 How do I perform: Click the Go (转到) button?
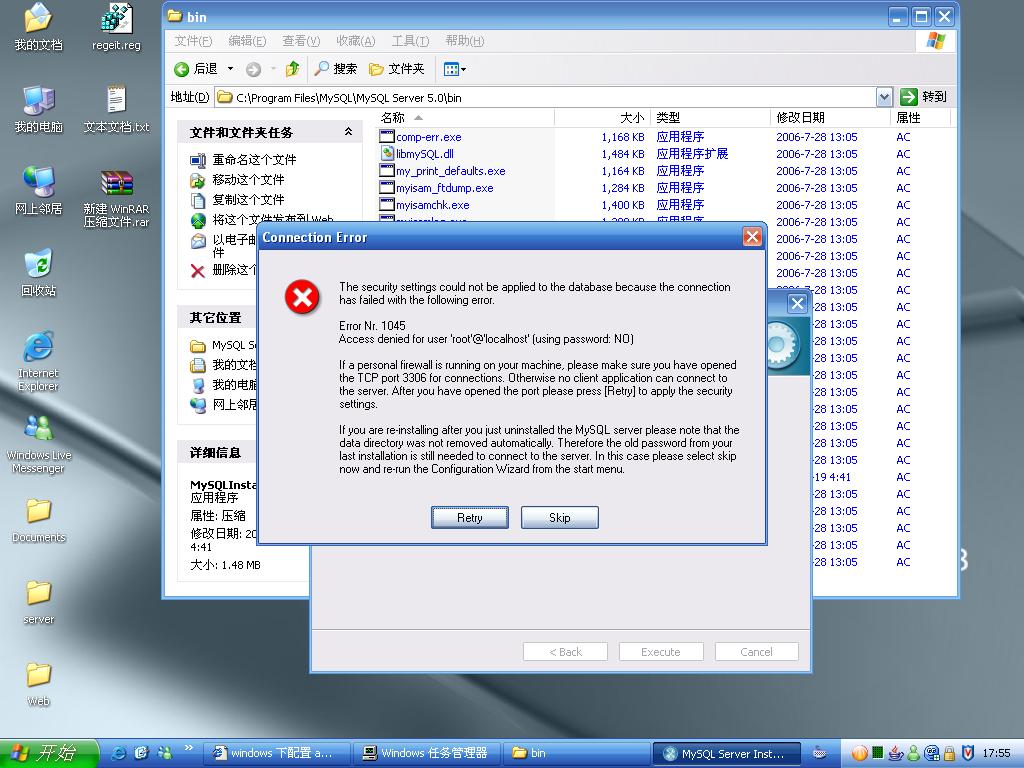tap(923, 97)
